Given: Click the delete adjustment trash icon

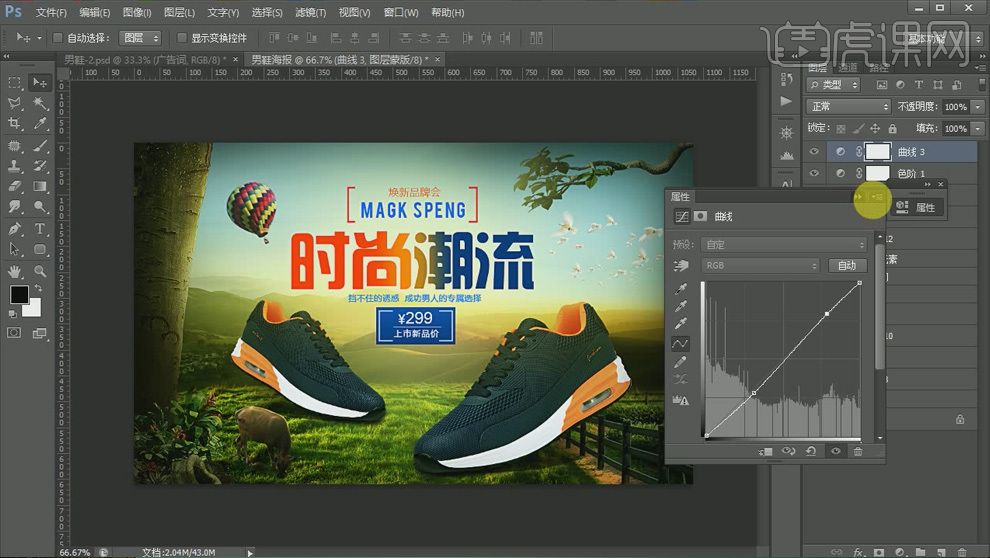Looking at the screenshot, I should [857, 451].
